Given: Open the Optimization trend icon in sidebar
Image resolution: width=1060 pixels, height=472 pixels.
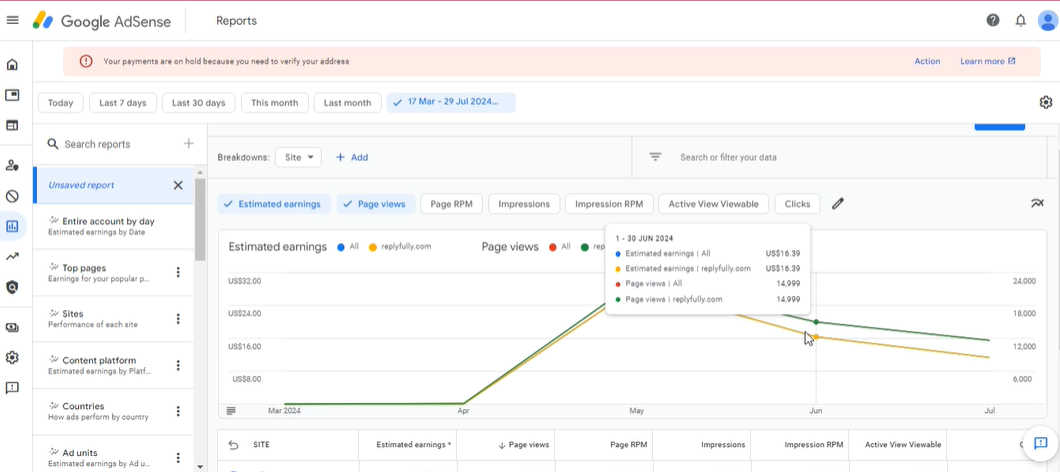Looking at the screenshot, I should pyautogui.click(x=12, y=256).
